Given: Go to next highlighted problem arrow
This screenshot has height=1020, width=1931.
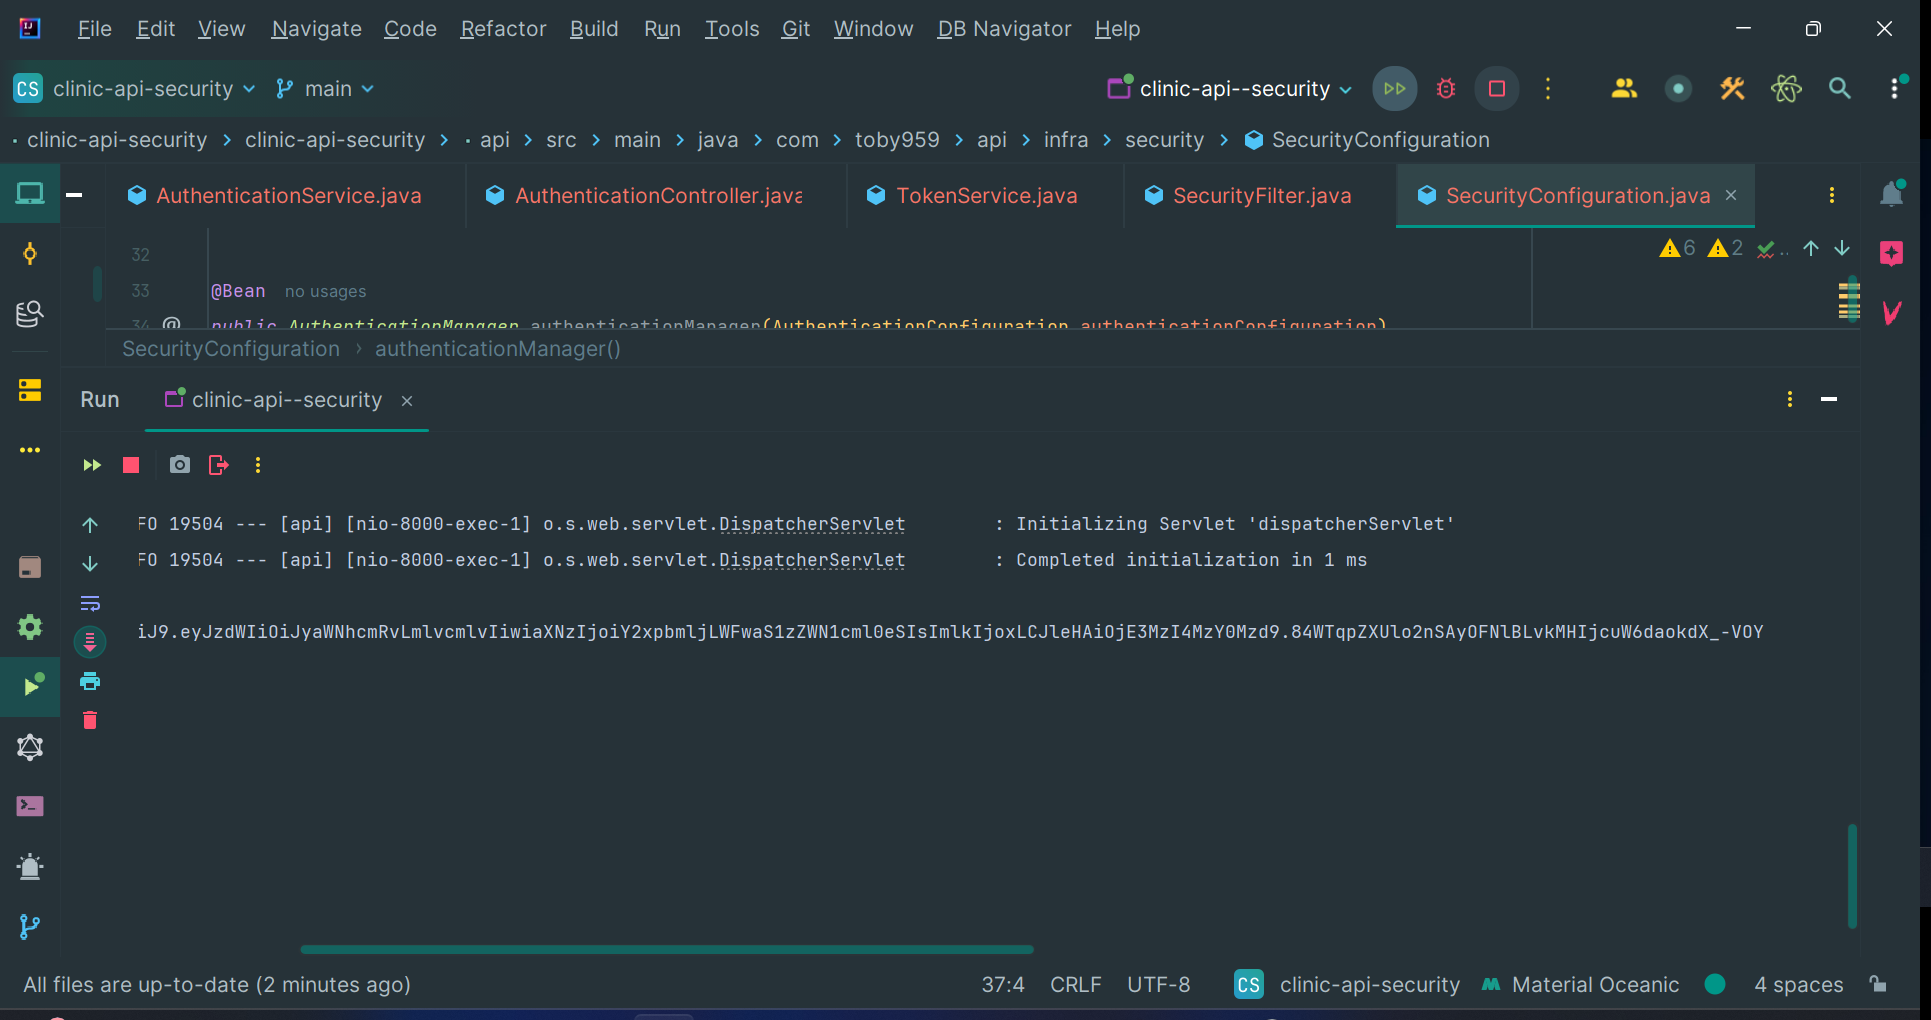Looking at the screenshot, I should click(1842, 249).
